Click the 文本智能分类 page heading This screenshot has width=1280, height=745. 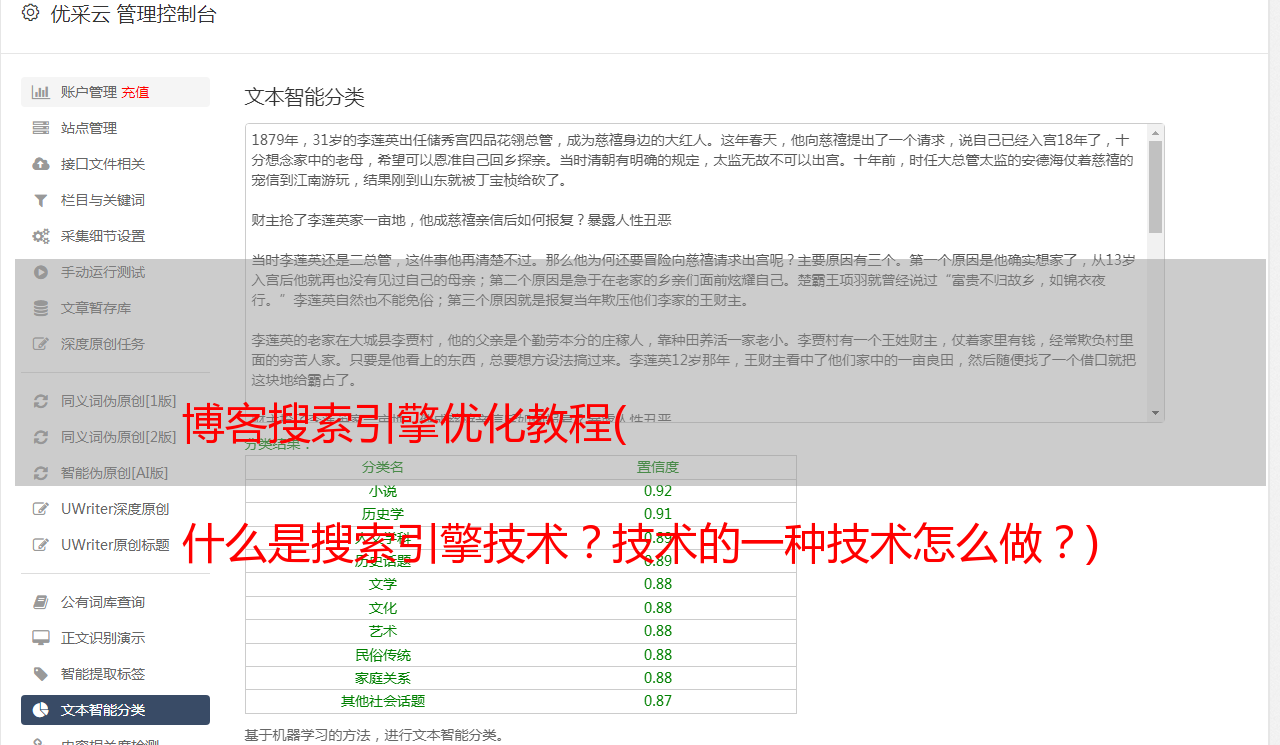coord(305,97)
